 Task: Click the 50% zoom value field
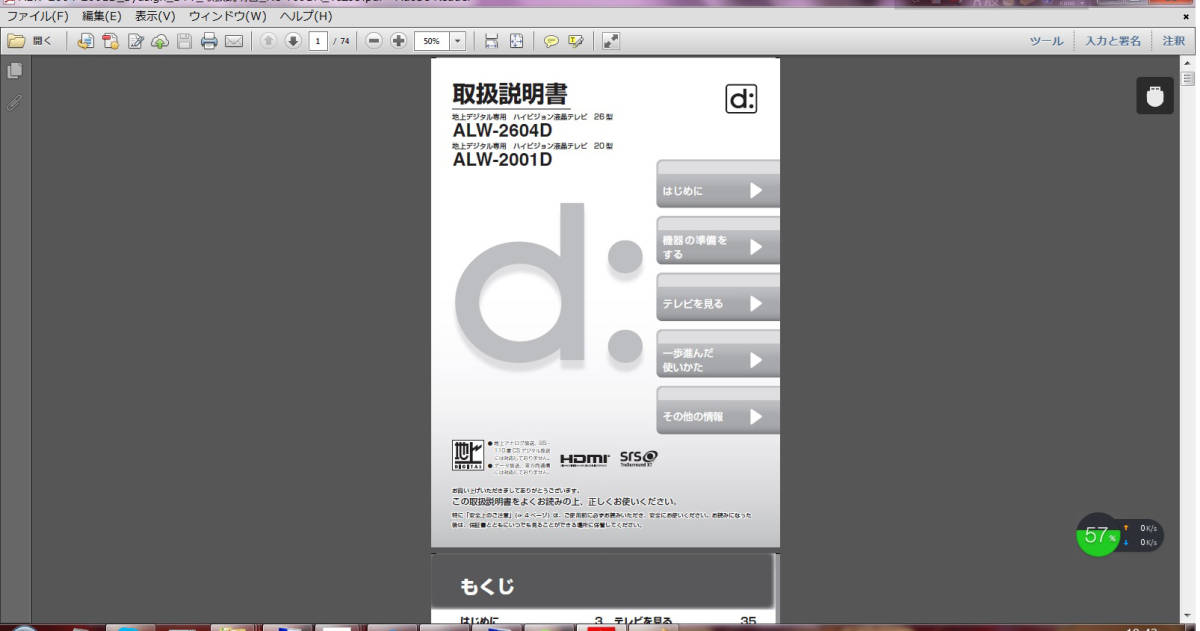point(432,41)
